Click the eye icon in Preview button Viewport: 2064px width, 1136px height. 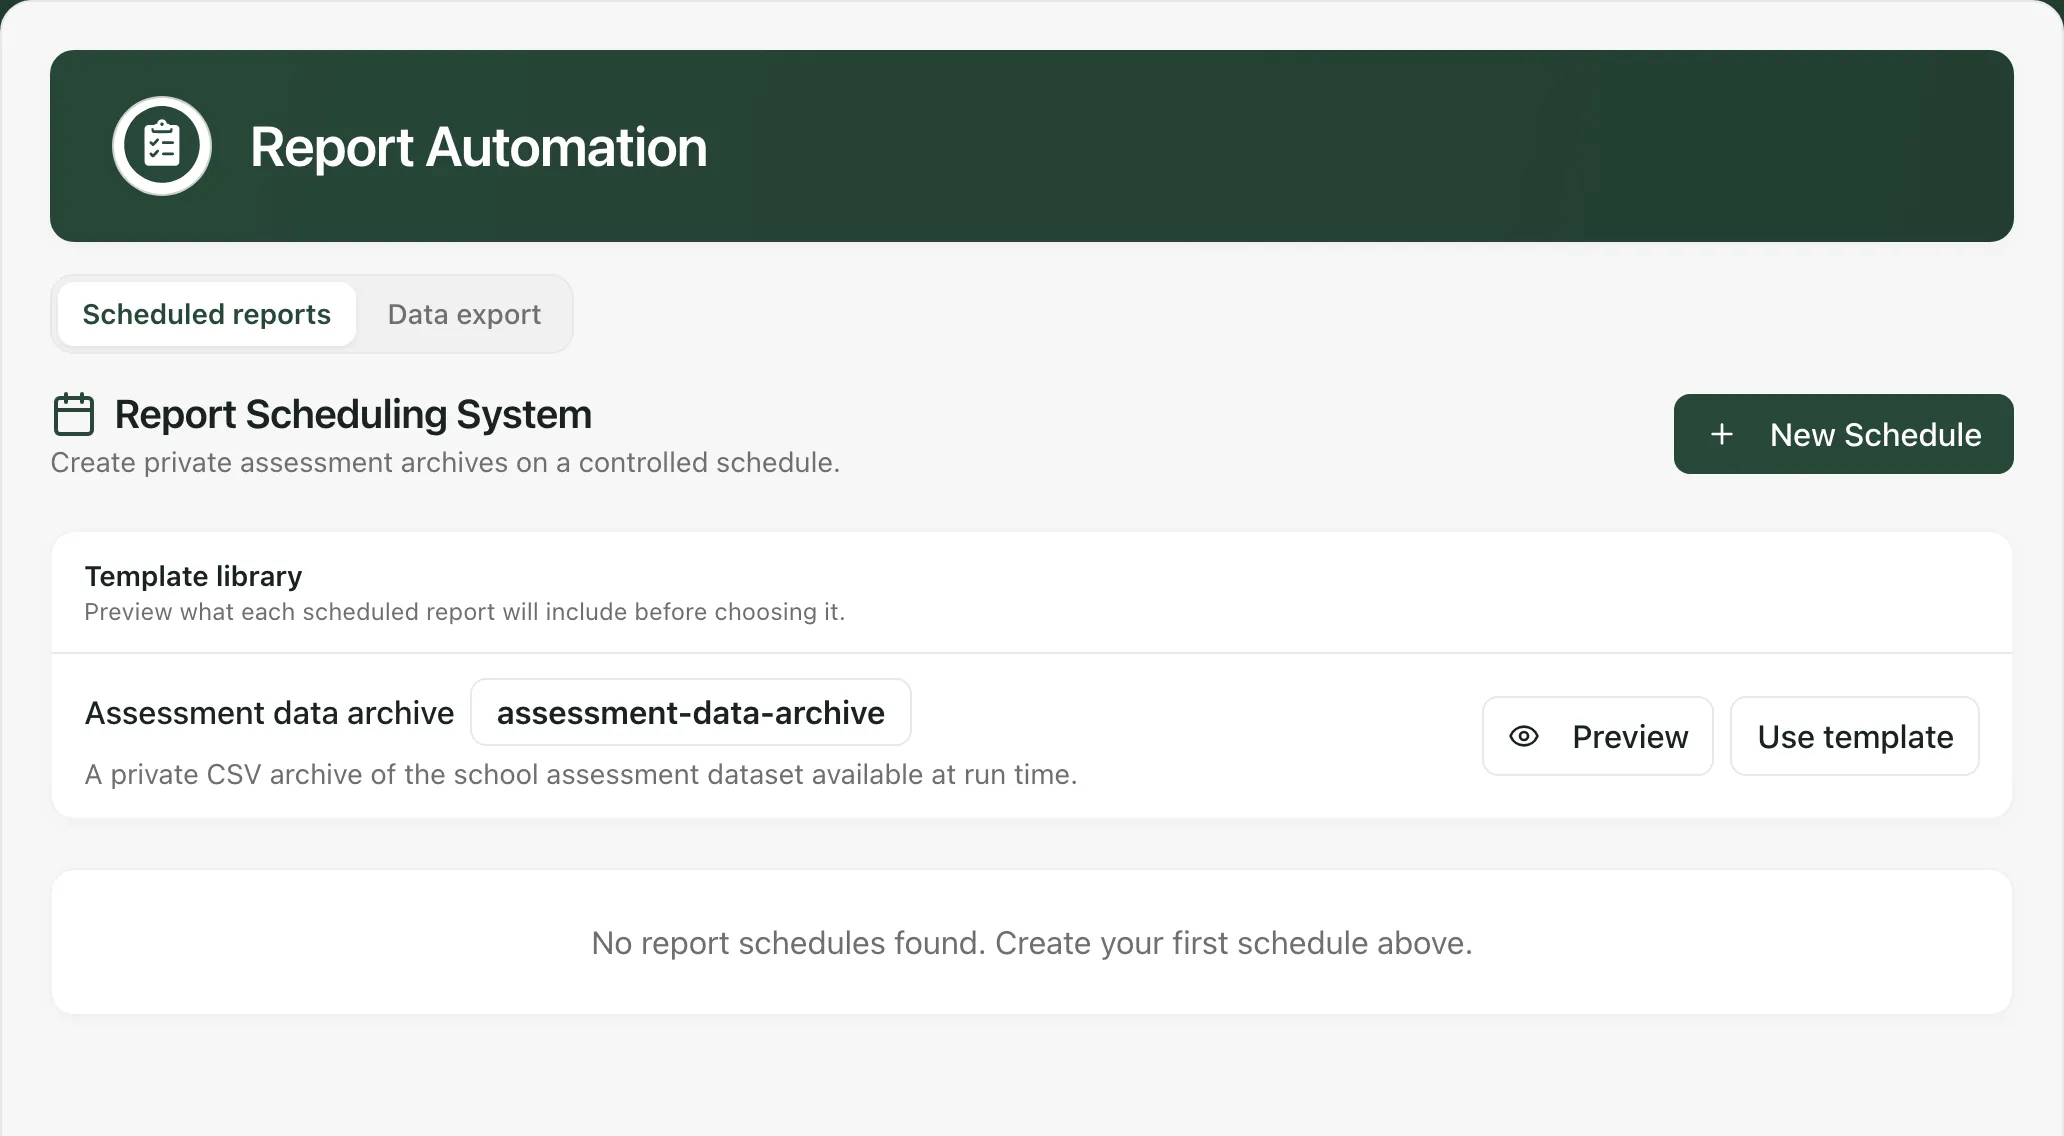(x=1524, y=736)
